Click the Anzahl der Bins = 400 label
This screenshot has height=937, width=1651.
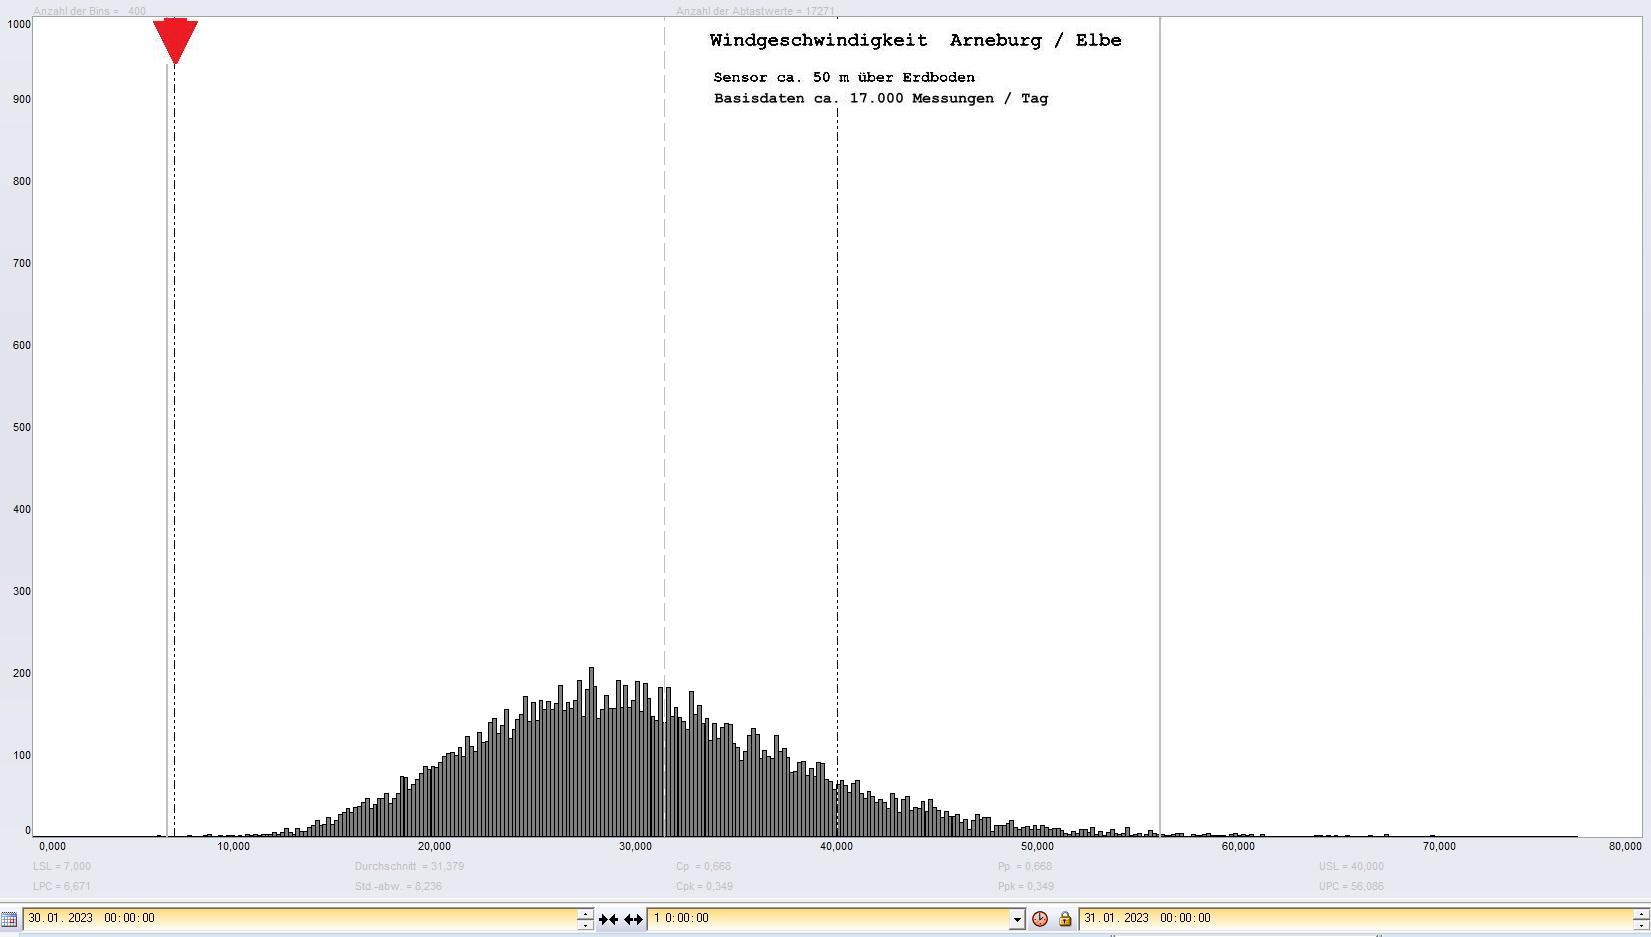(x=89, y=11)
